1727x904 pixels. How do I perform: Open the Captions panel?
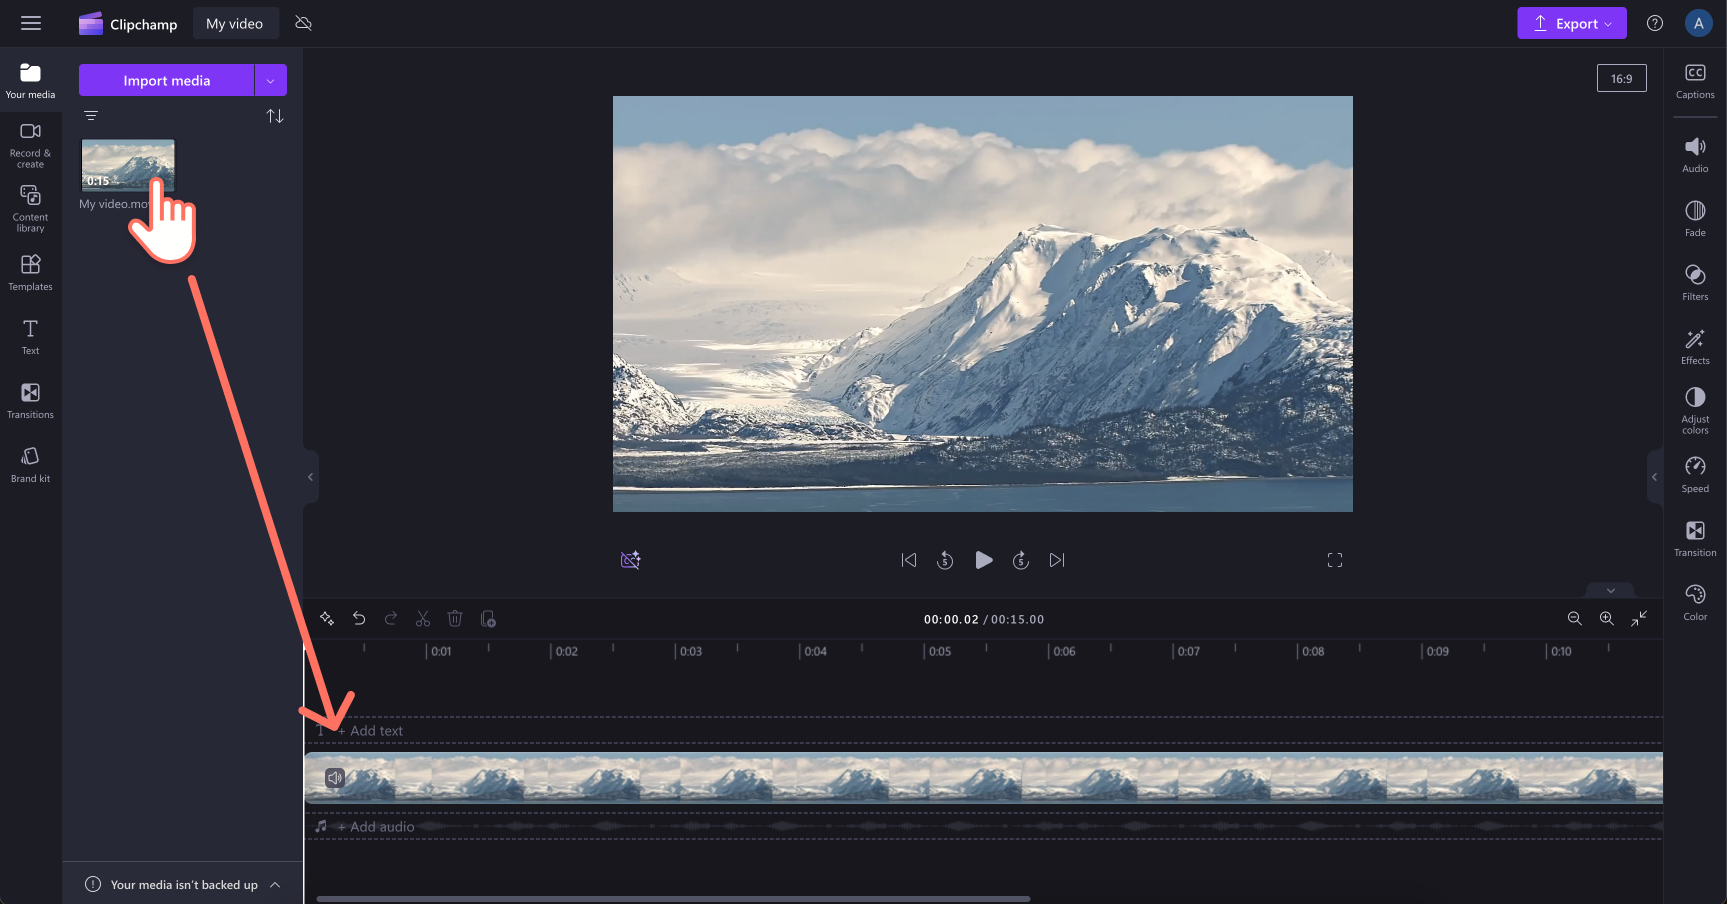tap(1695, 81)
